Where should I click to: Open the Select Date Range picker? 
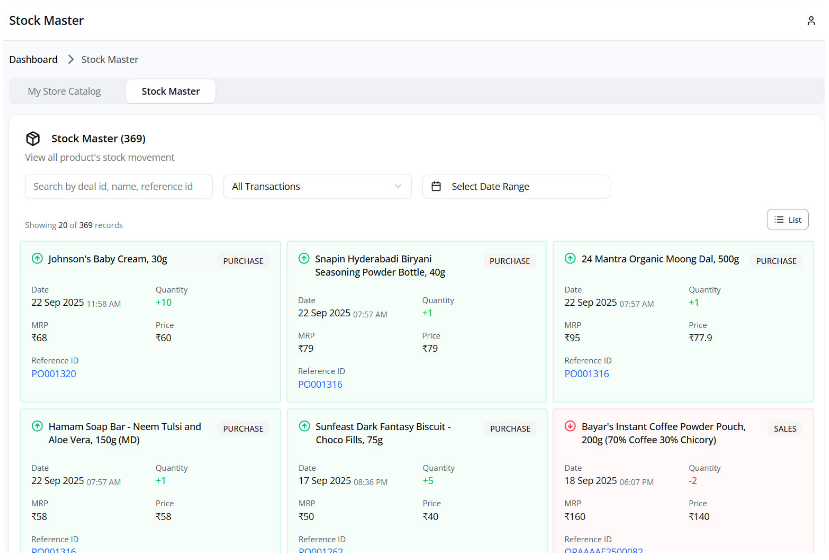(x=516, y=187)
